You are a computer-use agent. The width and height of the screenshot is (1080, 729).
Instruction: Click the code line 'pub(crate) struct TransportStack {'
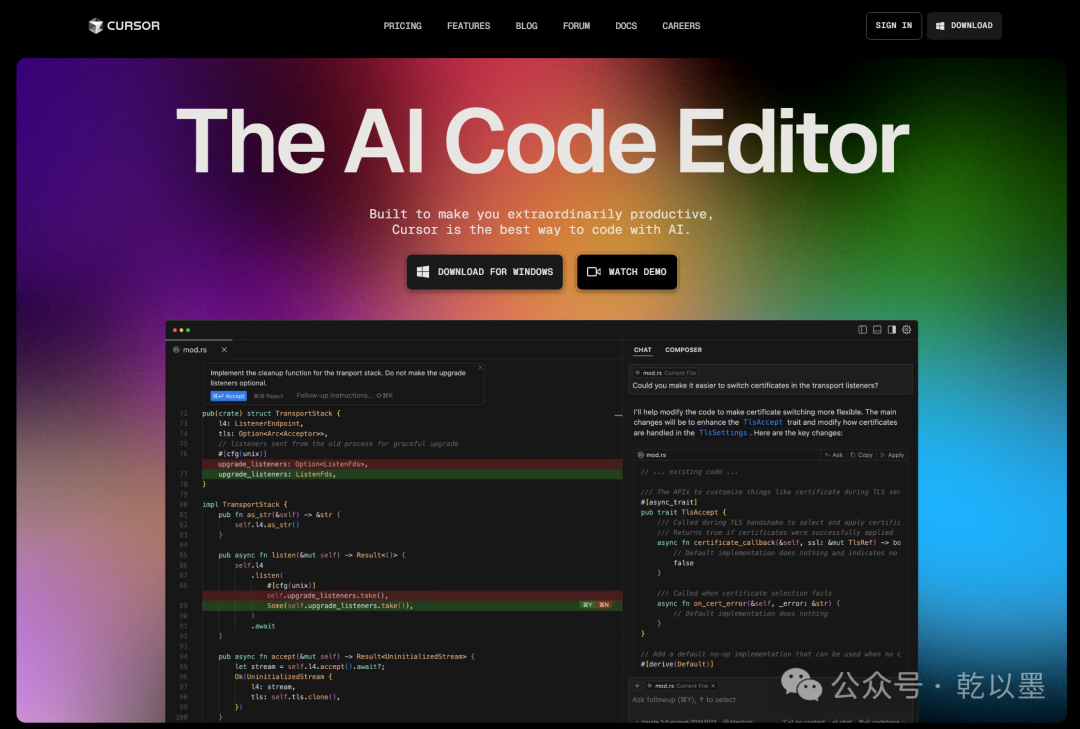pyautogui.click(x=271, y=413)
